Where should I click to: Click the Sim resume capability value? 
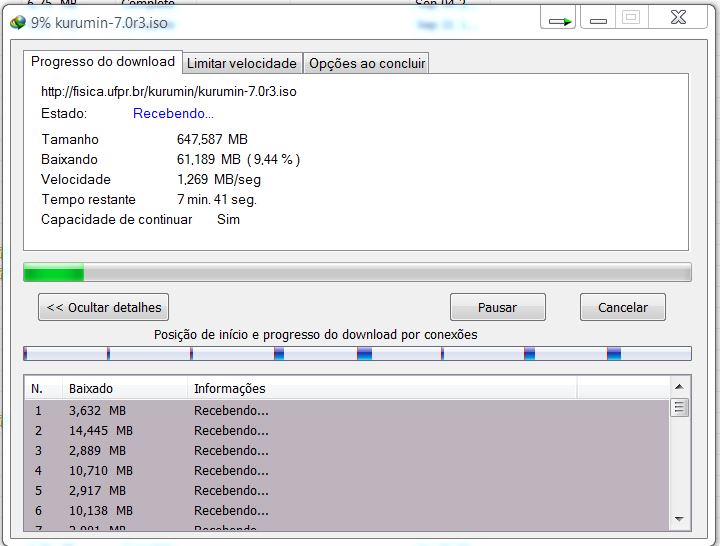(x=228, y=220)
